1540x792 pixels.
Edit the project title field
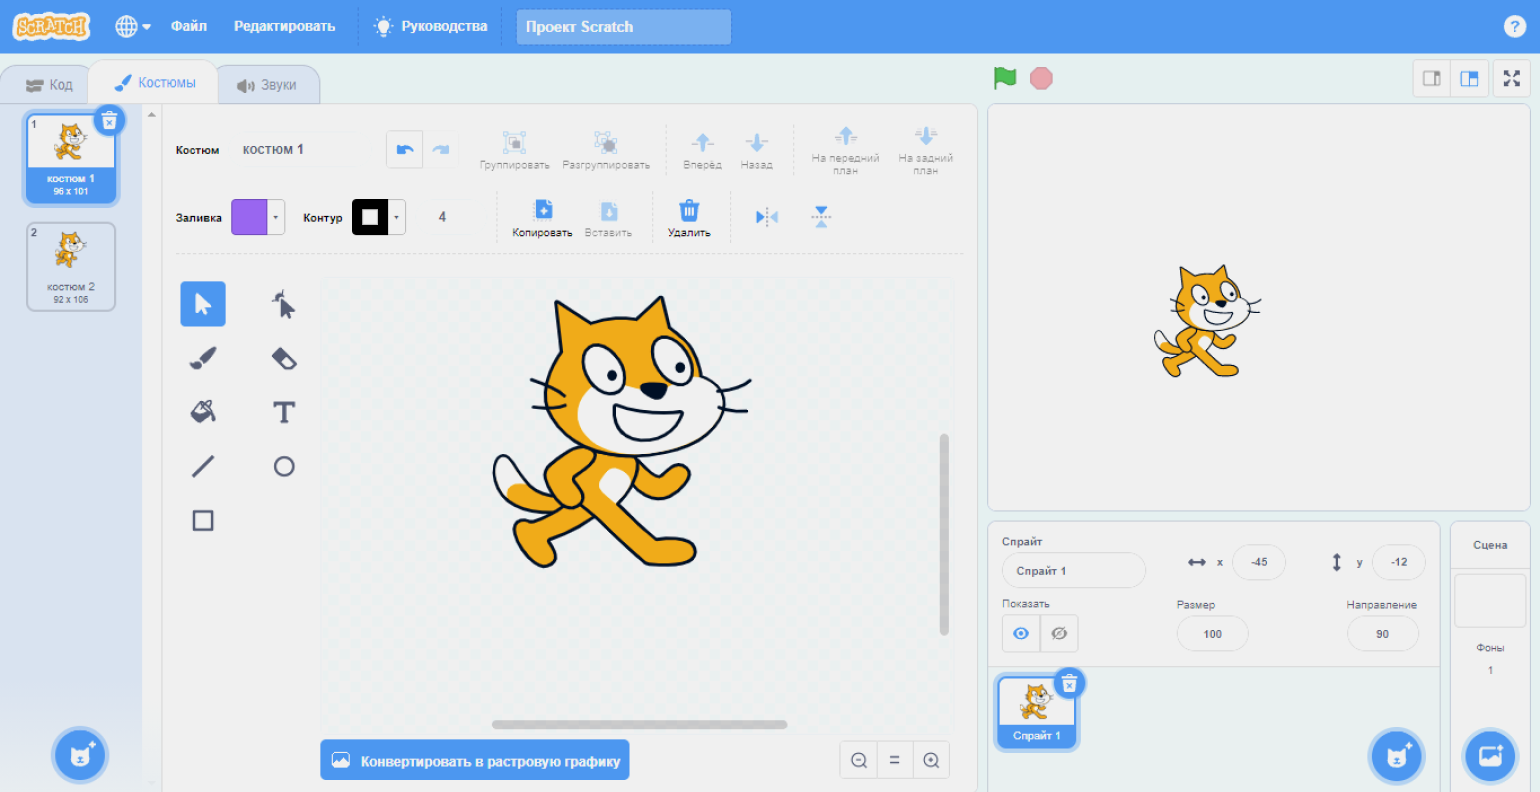(623, 27)
